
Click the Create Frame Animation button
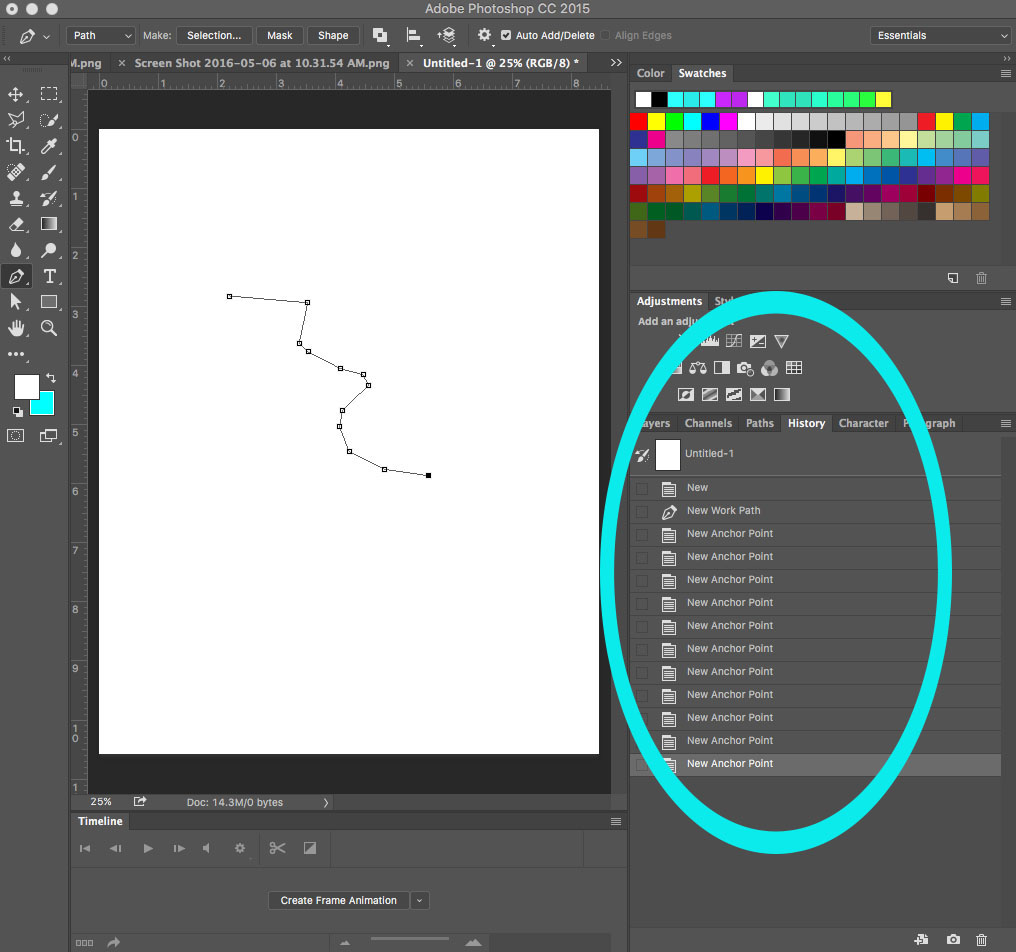pyautogui.click(x=338, y=900)
